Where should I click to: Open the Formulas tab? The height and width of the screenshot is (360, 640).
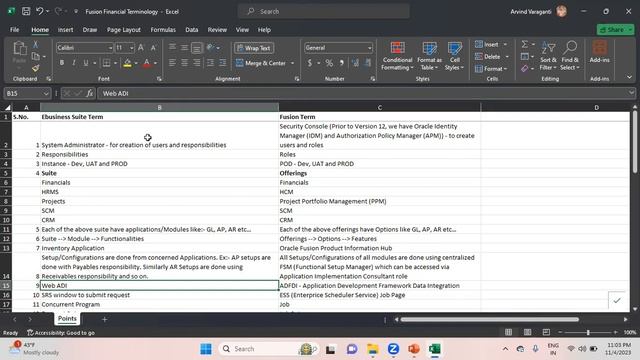(163, 30)
